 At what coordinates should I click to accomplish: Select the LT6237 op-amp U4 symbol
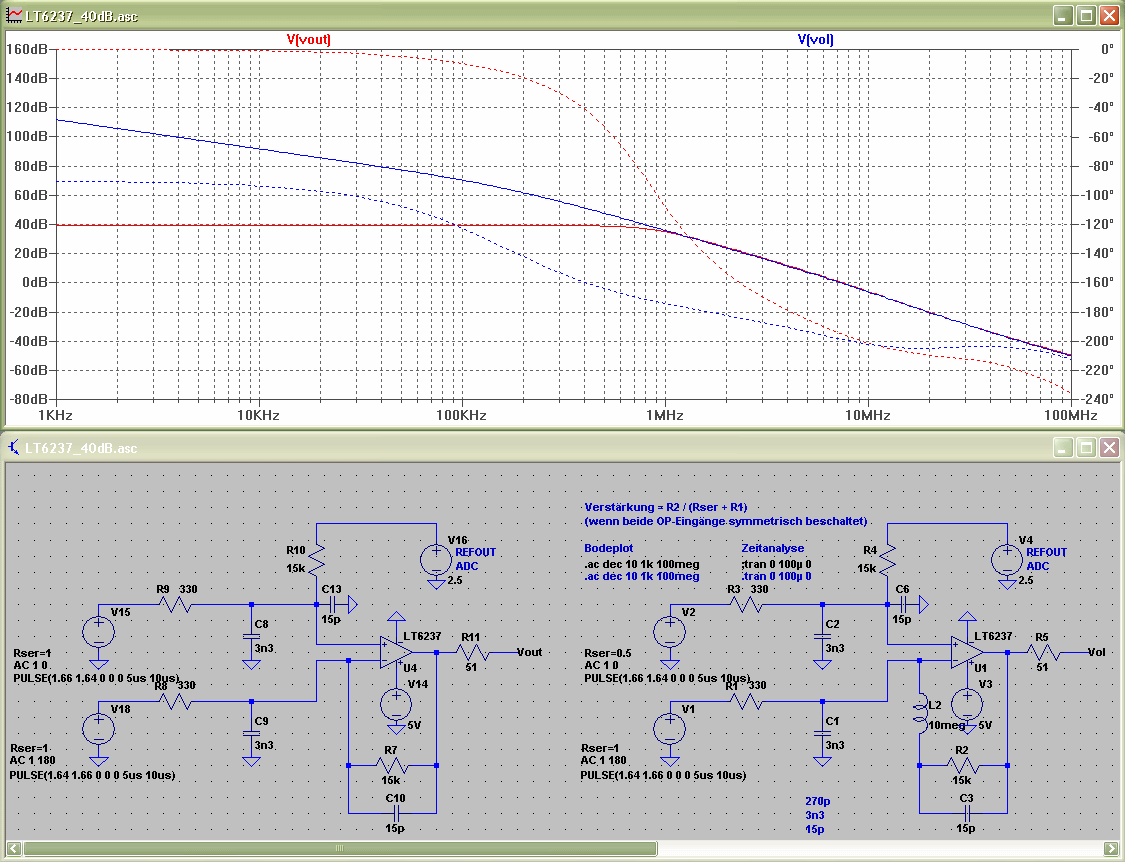tap(396, 652)
